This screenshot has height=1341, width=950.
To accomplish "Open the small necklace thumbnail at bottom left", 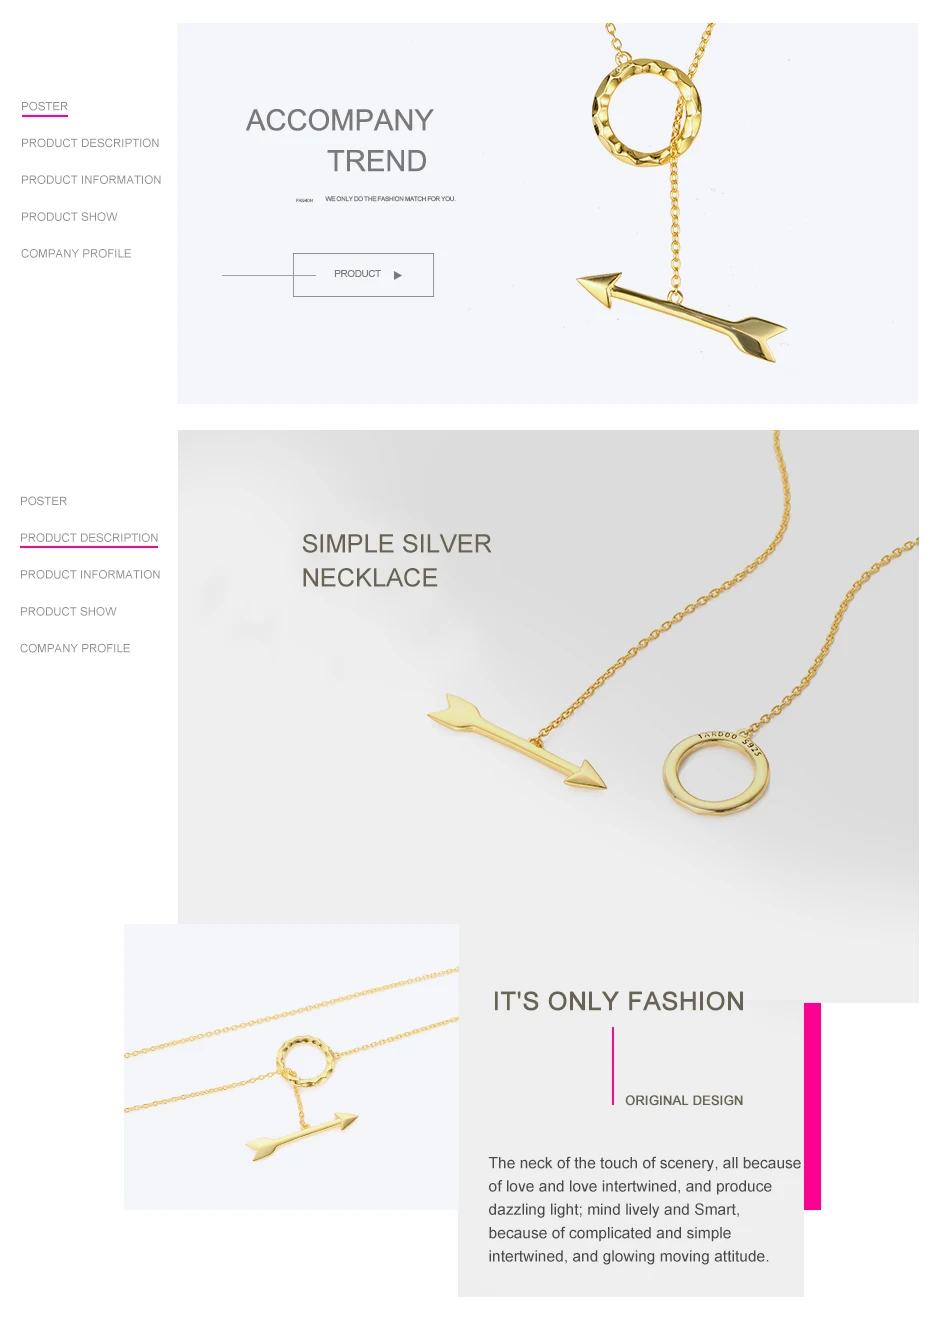I will pyautogui.click(x=291, y=1067).
